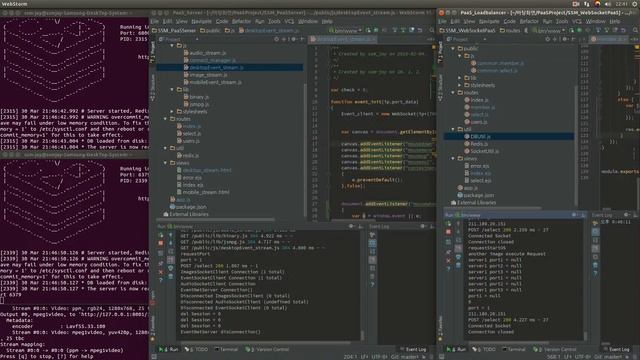
Task: Open Terminal tool window in PaaS_Server
Action: click(x=226, y=349)
